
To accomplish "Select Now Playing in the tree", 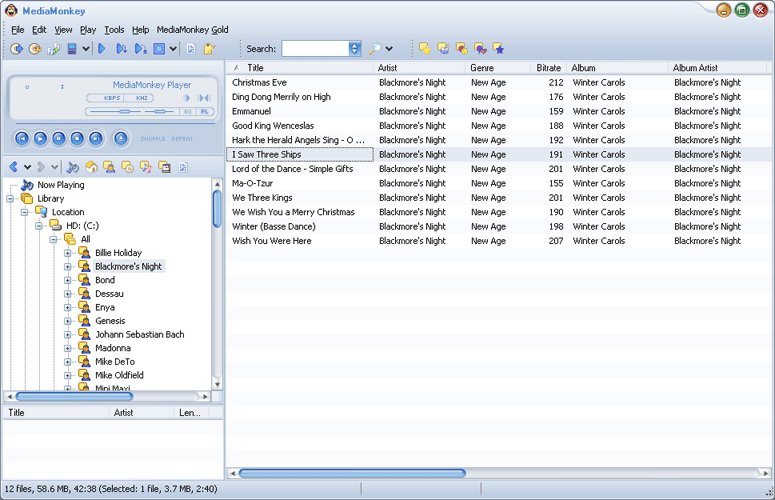I will pyautogui.click(x=61, y=185).
